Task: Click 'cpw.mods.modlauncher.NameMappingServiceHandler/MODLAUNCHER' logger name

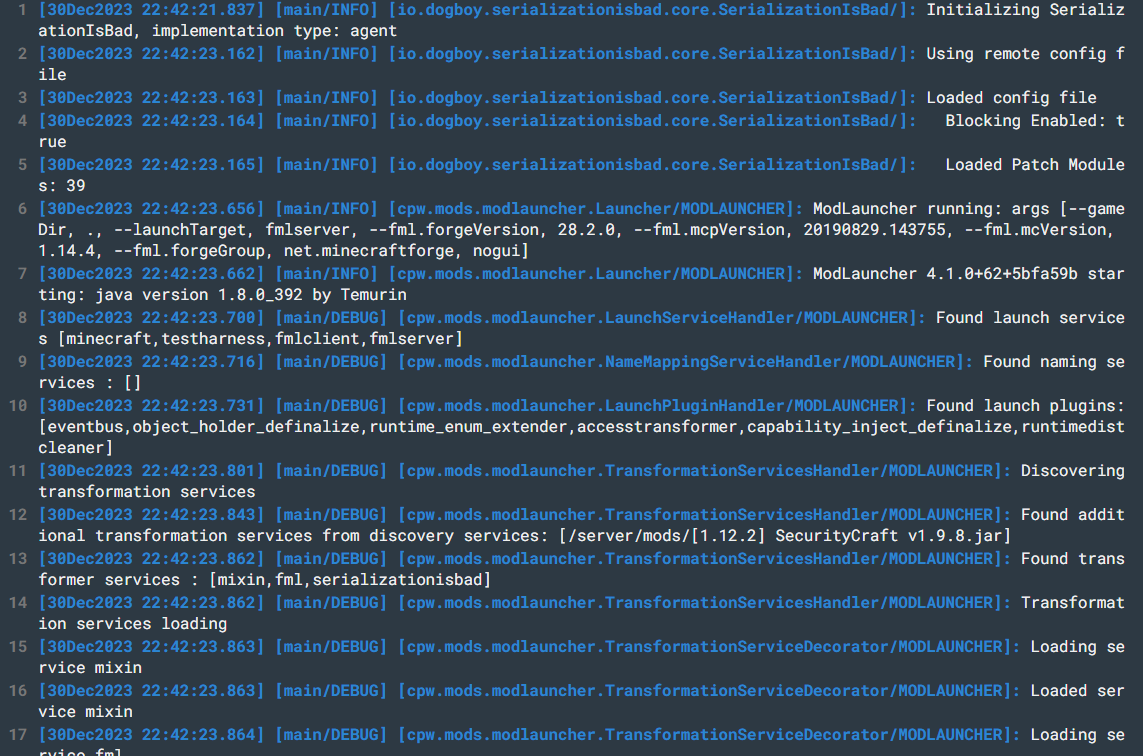Action: tap(680, 362)
